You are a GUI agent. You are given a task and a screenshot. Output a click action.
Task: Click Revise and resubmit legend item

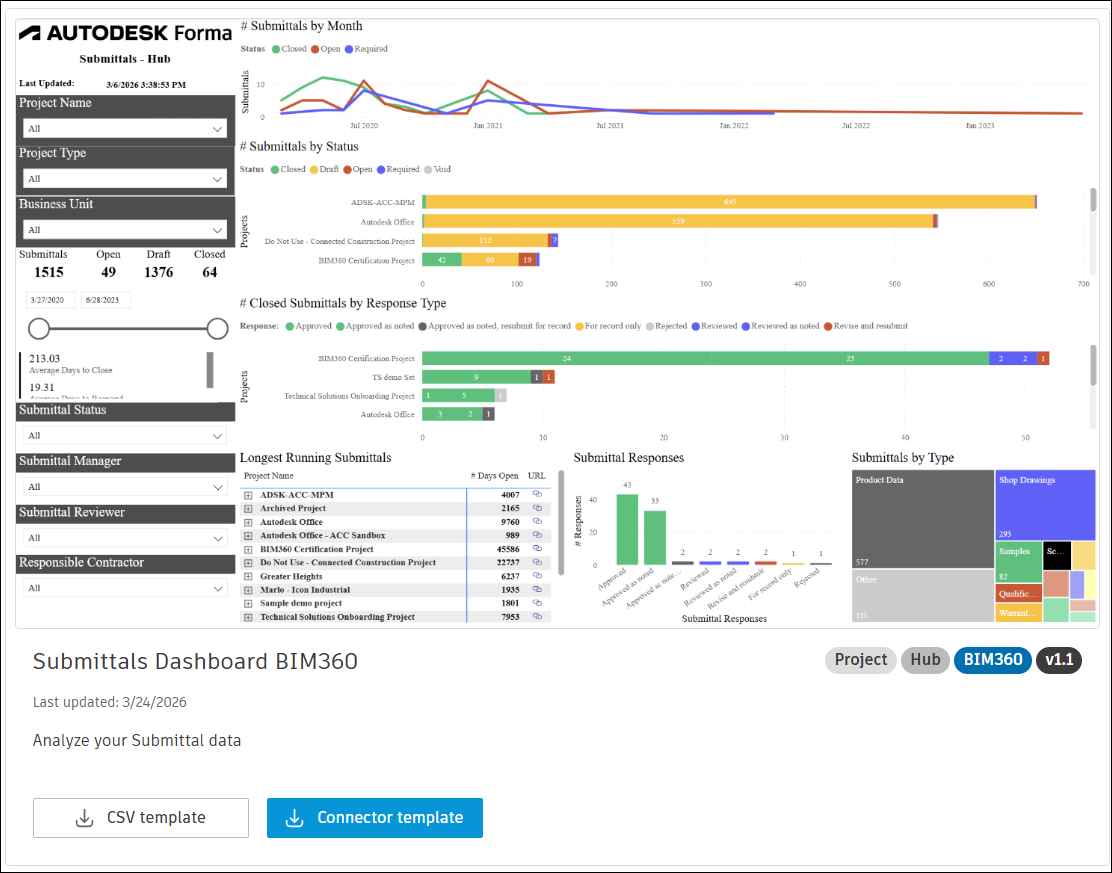[x=866, y=326]
